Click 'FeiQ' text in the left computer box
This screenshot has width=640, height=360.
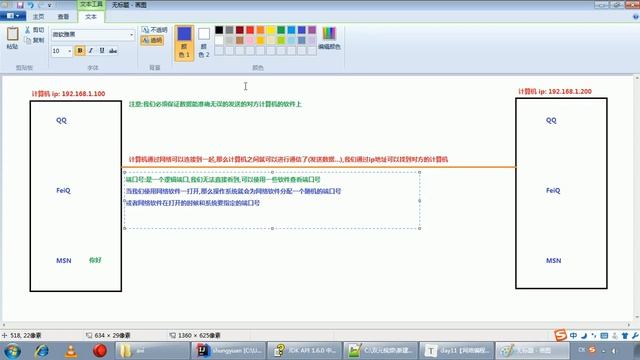coord(63,191)
